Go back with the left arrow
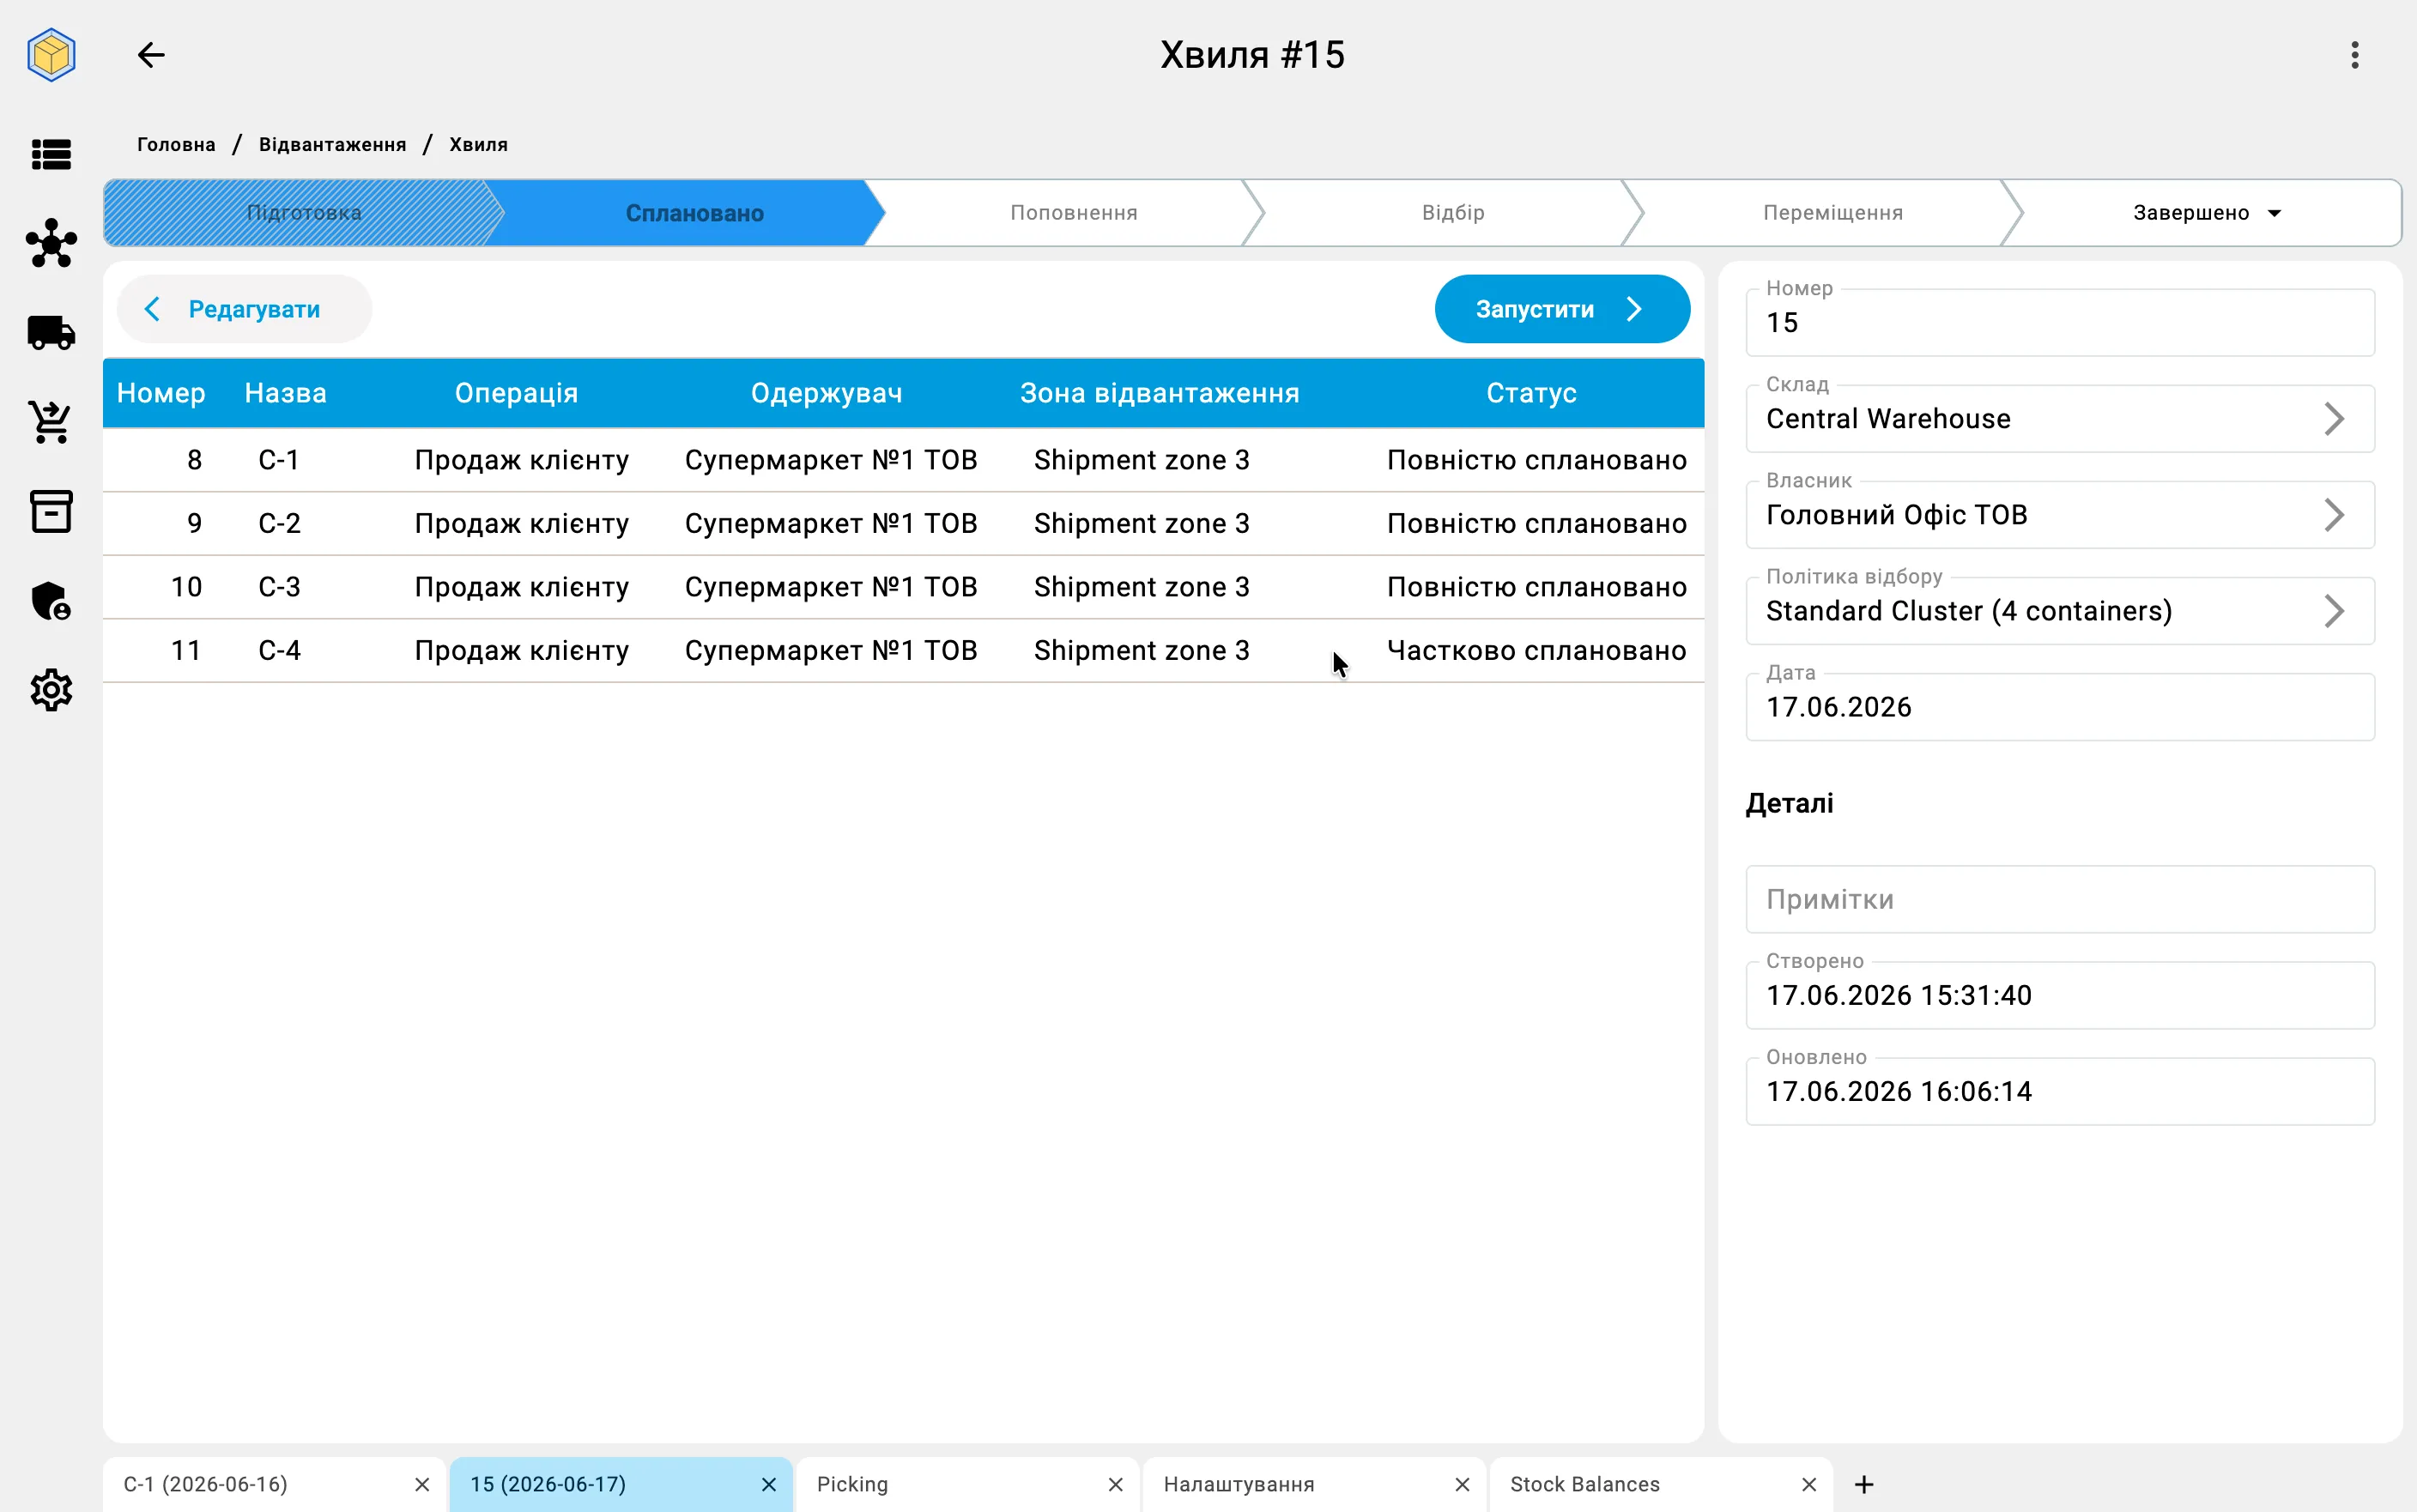This screenshot has width=2417, height=1512. pyautogui.click(x=151, y=55)
